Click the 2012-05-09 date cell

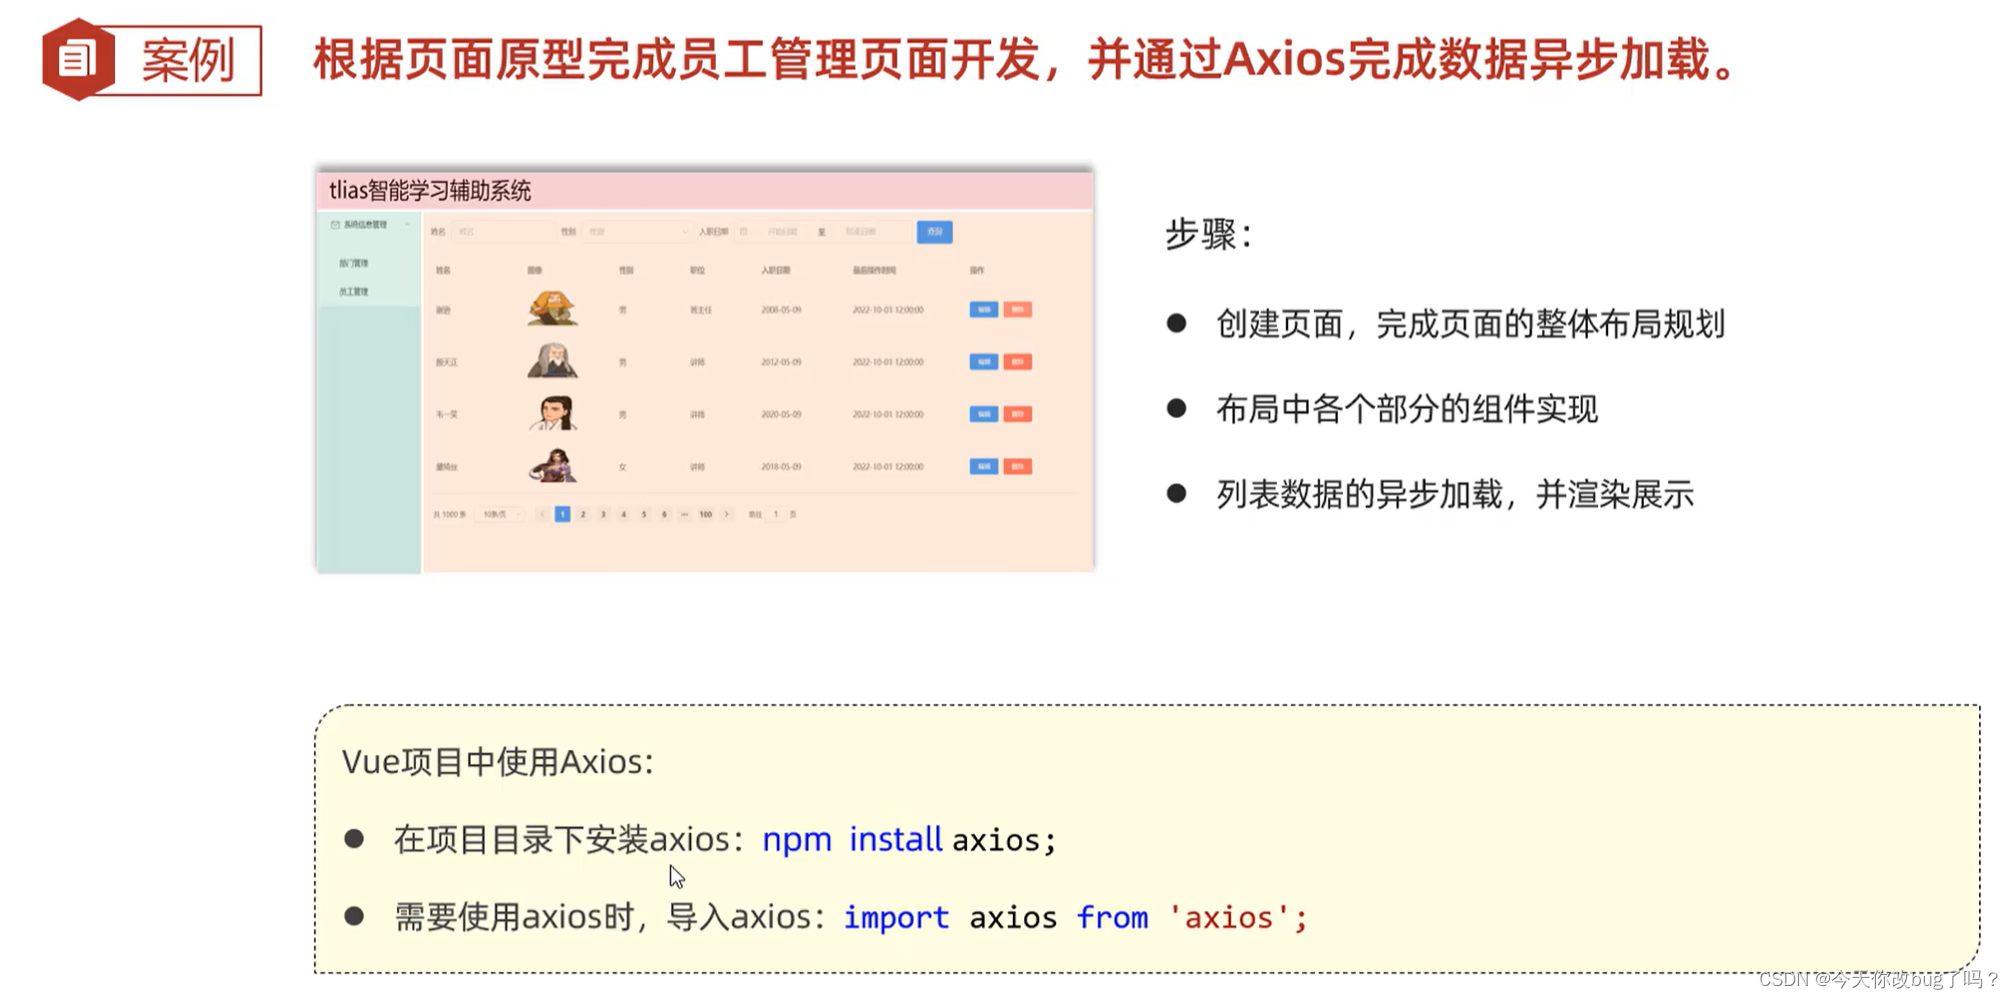(x=781, y=362)
